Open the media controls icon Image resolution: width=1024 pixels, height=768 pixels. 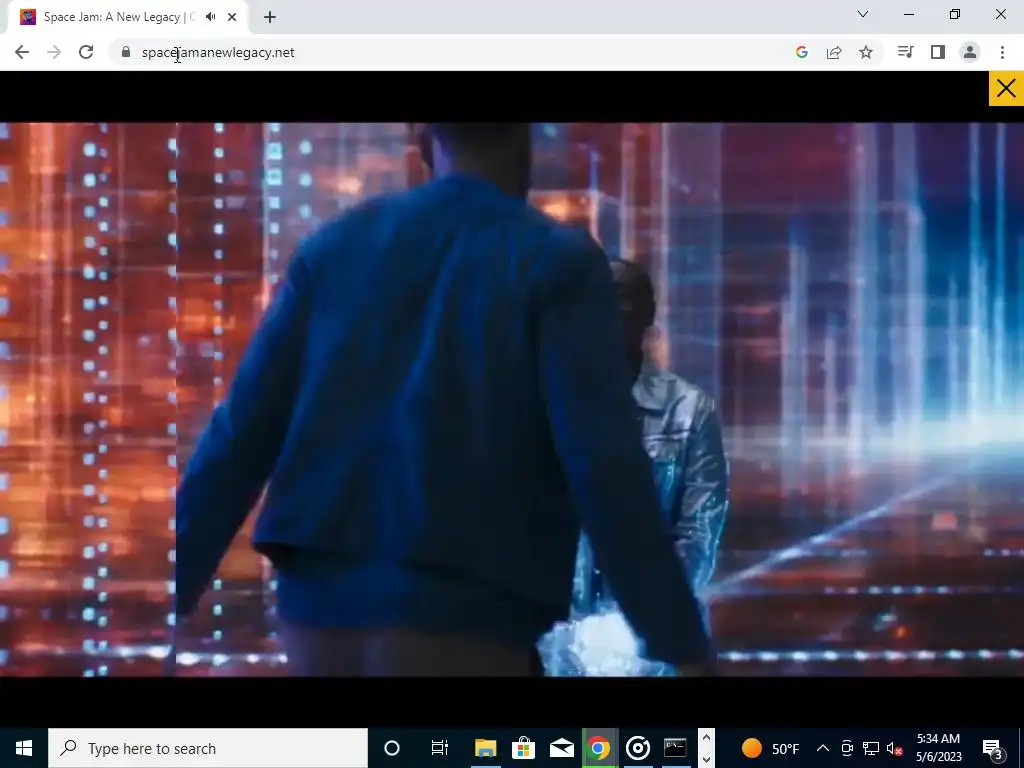(x=905, y=52)
